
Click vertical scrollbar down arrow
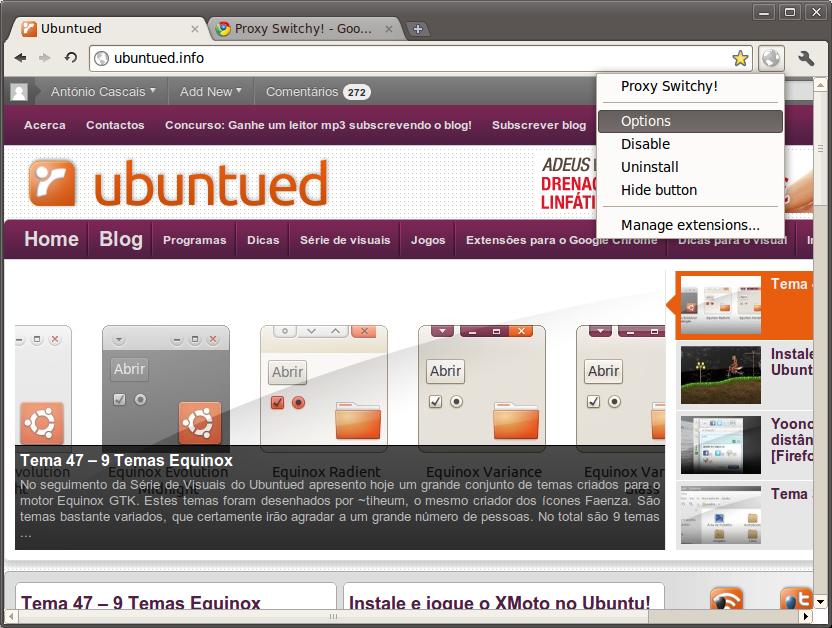pos(820,601)
